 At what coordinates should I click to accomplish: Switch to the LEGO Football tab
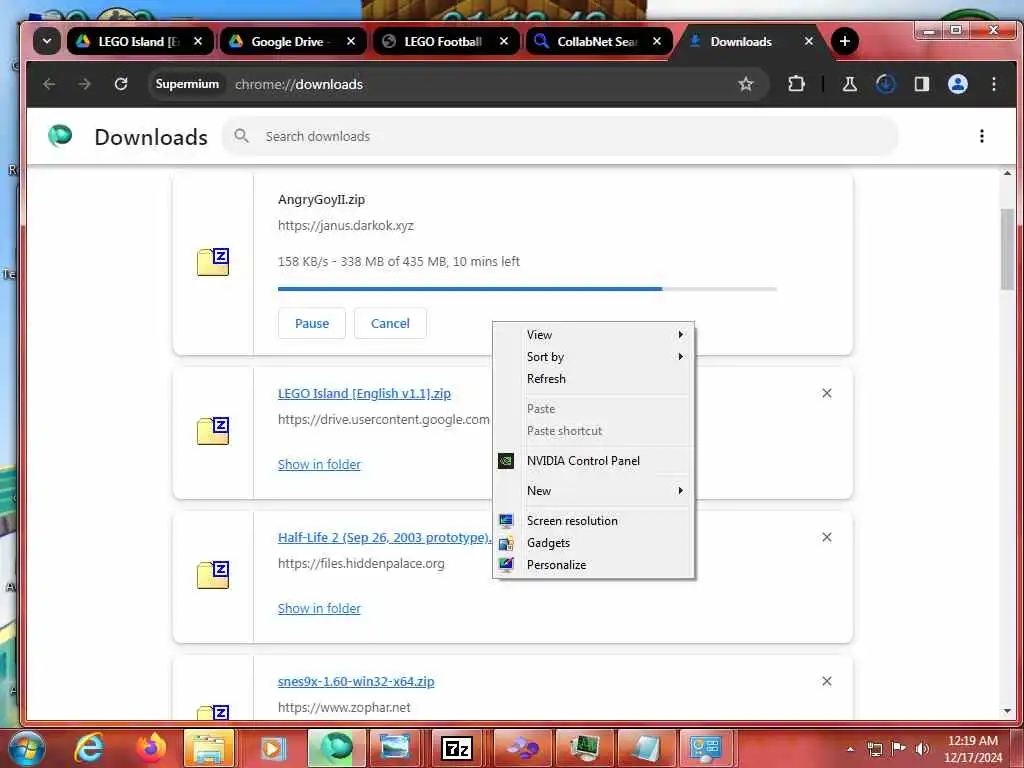pos(446,41)
